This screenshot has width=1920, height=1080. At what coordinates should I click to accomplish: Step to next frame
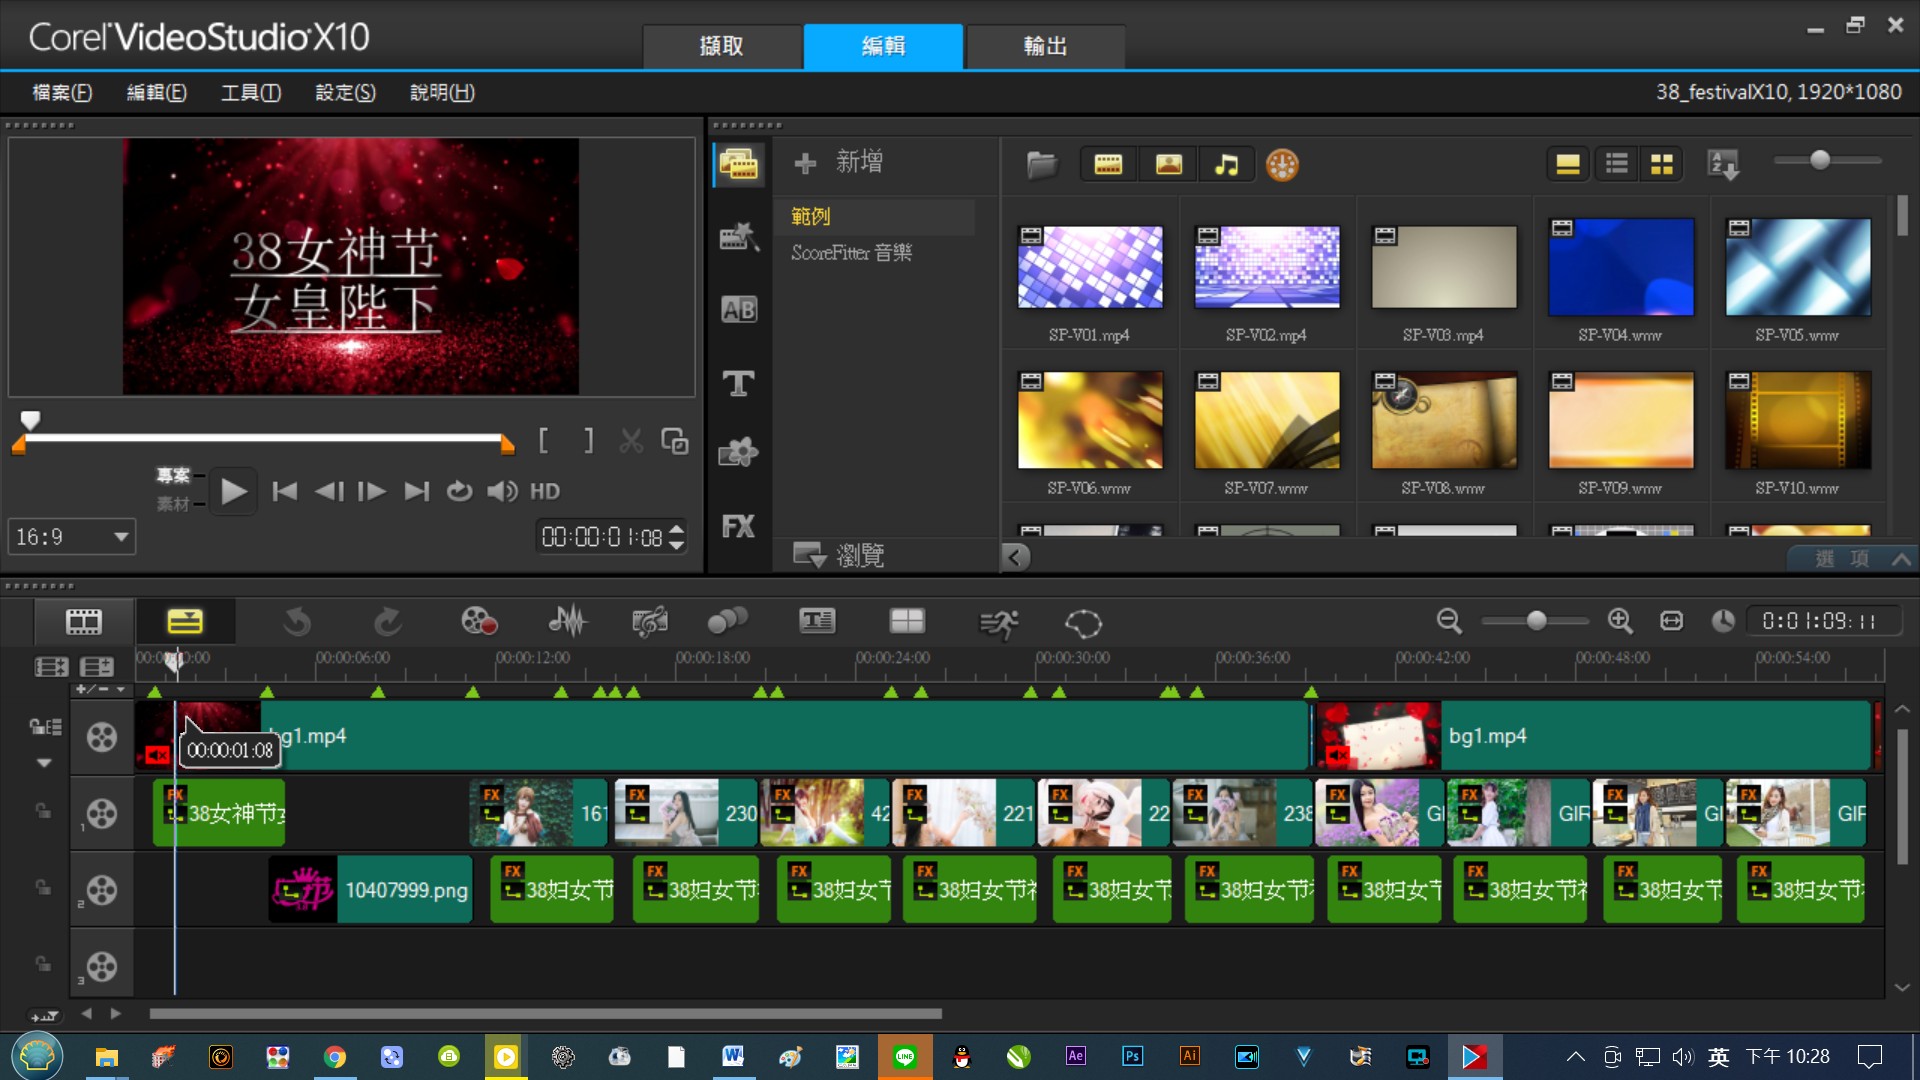(x=371, y=491)
